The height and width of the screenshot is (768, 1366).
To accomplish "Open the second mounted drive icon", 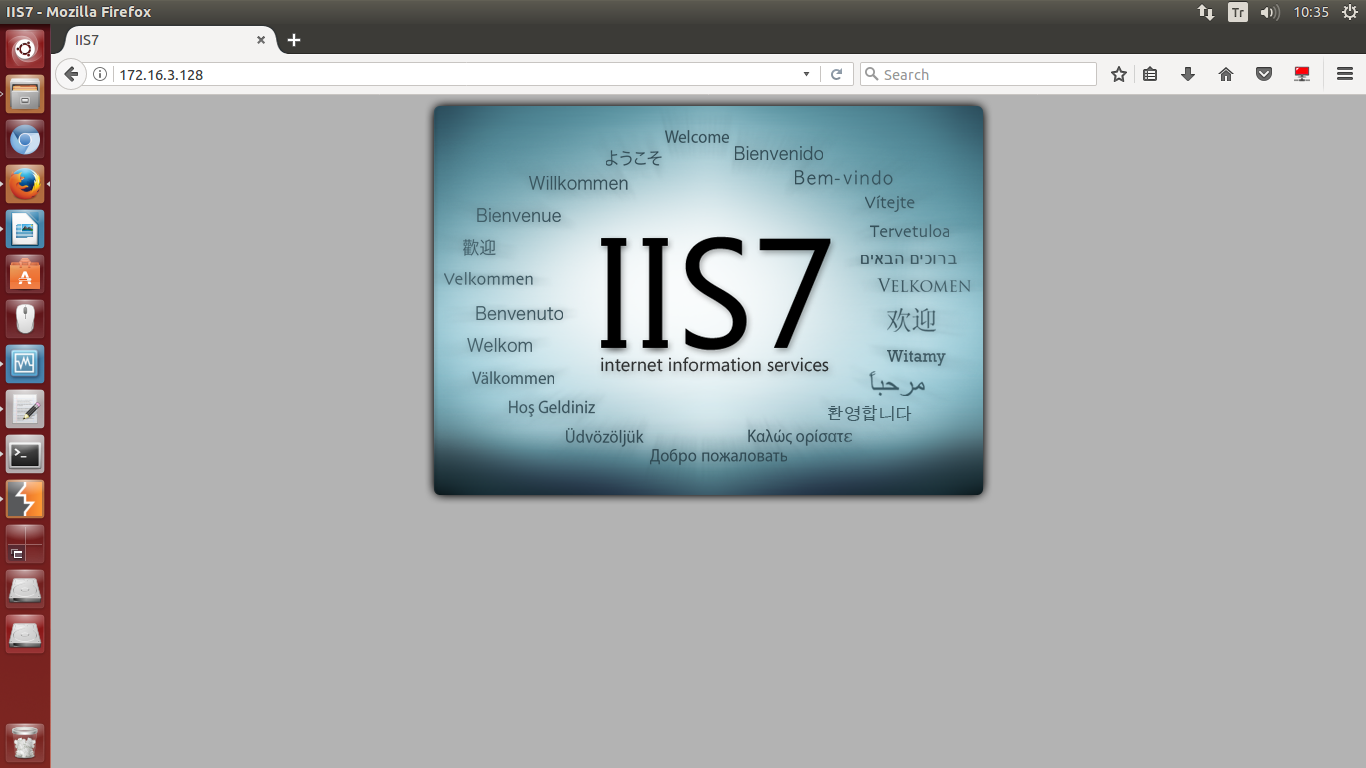I will point(25,634).
